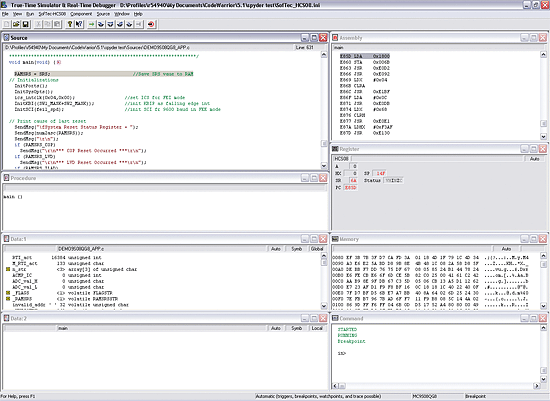The height and width of the screenshot is (401, 550).
Task: Click the Symb button in Data:2
Action: pos(297,328)
